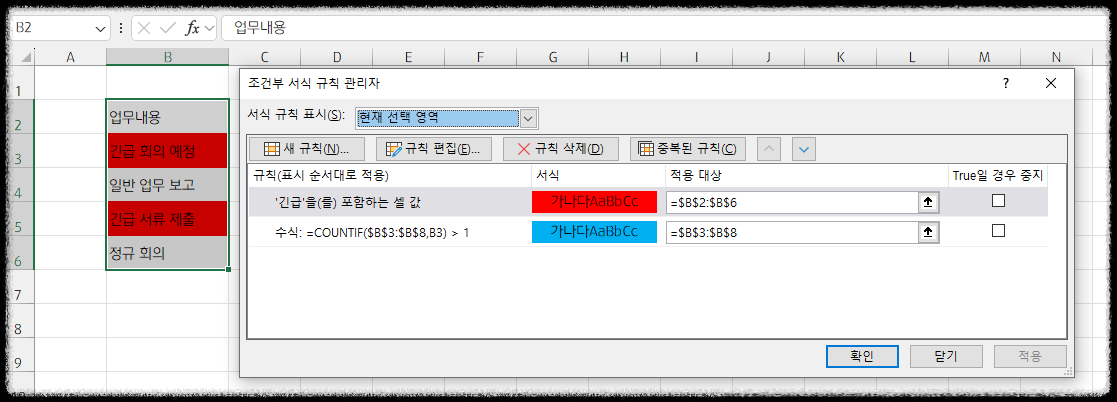Click the formula bar options dots handle

(x=120, y=28)
